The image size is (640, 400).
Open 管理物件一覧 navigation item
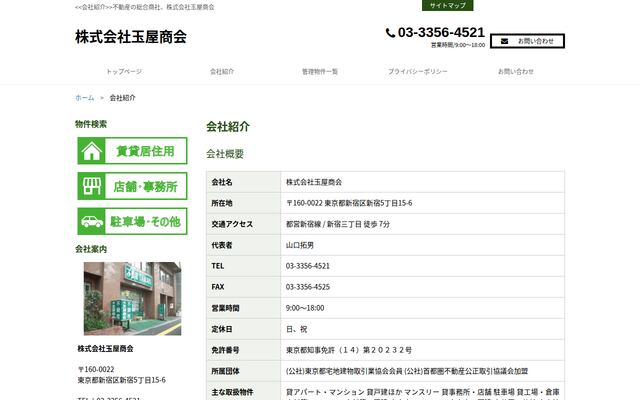320,71
